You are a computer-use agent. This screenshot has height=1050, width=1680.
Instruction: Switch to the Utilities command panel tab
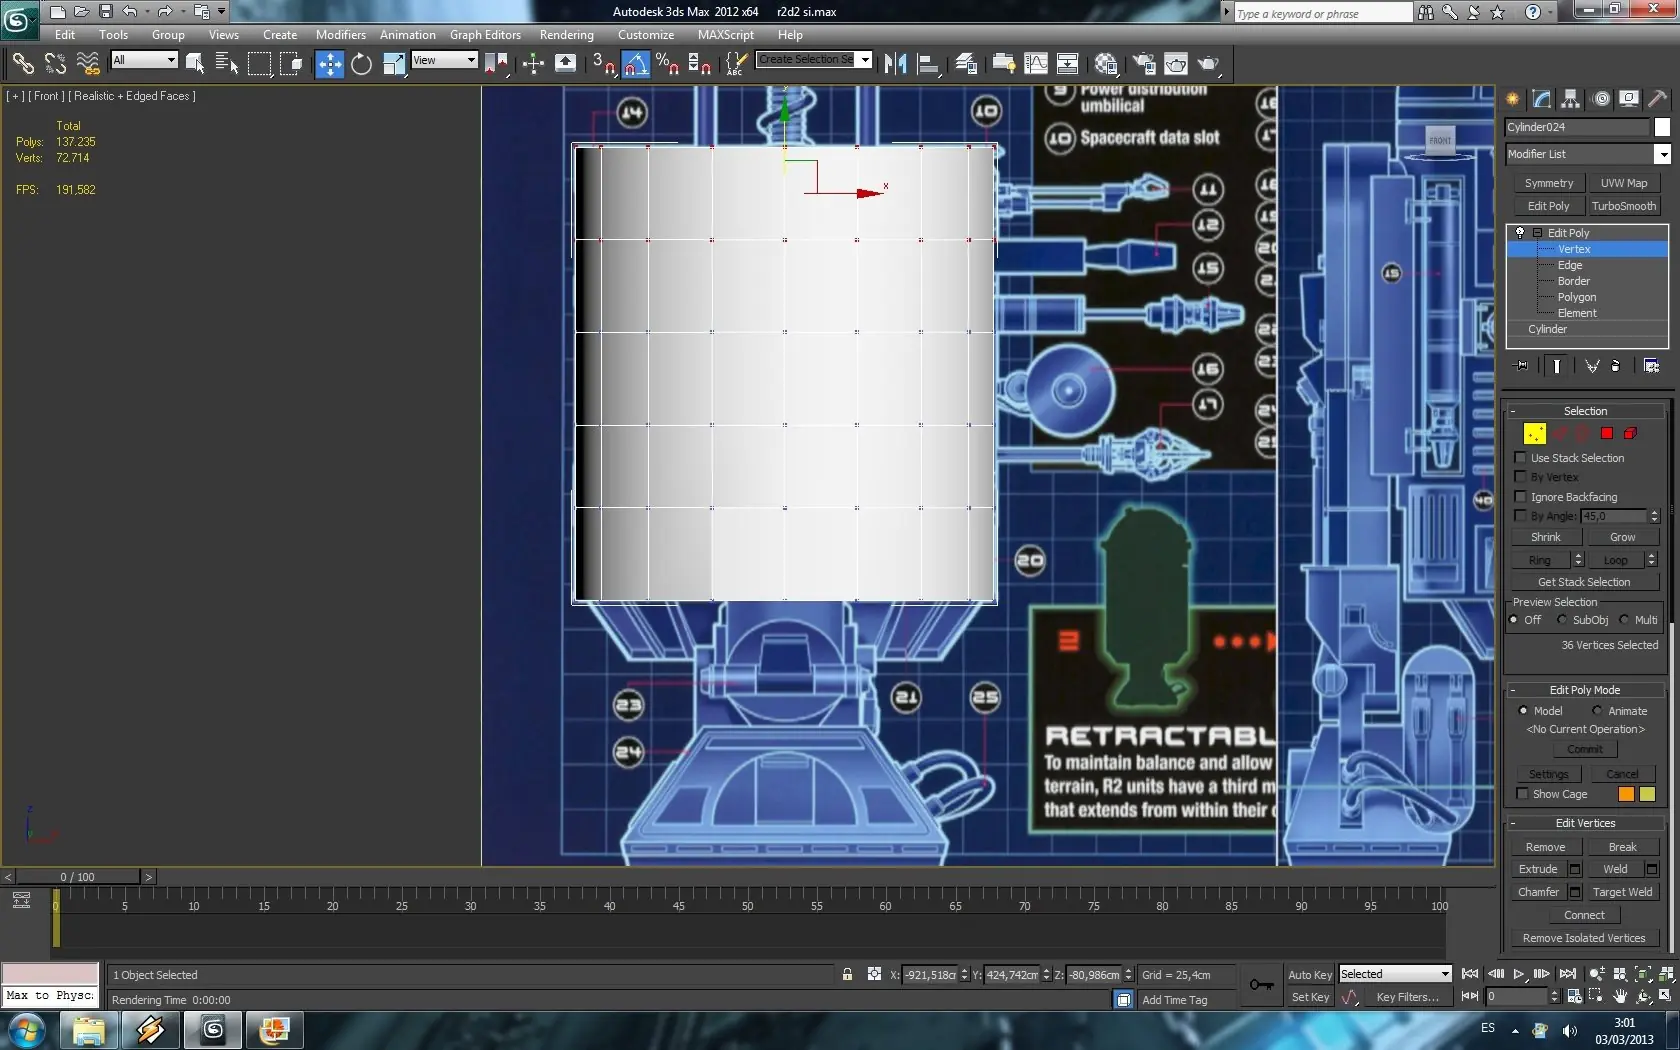[x=1658, y=98]
